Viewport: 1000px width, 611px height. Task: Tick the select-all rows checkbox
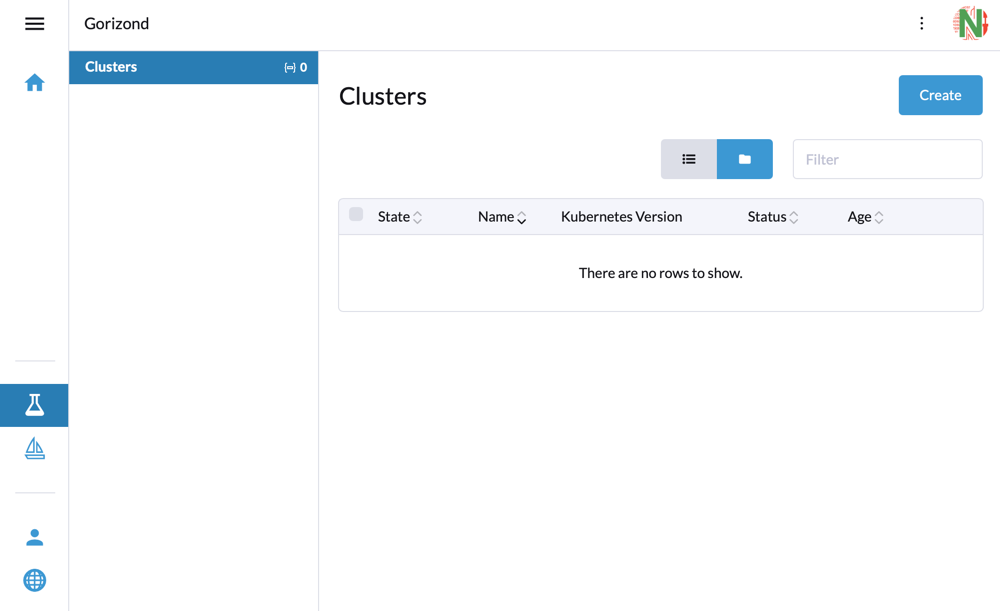click(x=356, y=214)
